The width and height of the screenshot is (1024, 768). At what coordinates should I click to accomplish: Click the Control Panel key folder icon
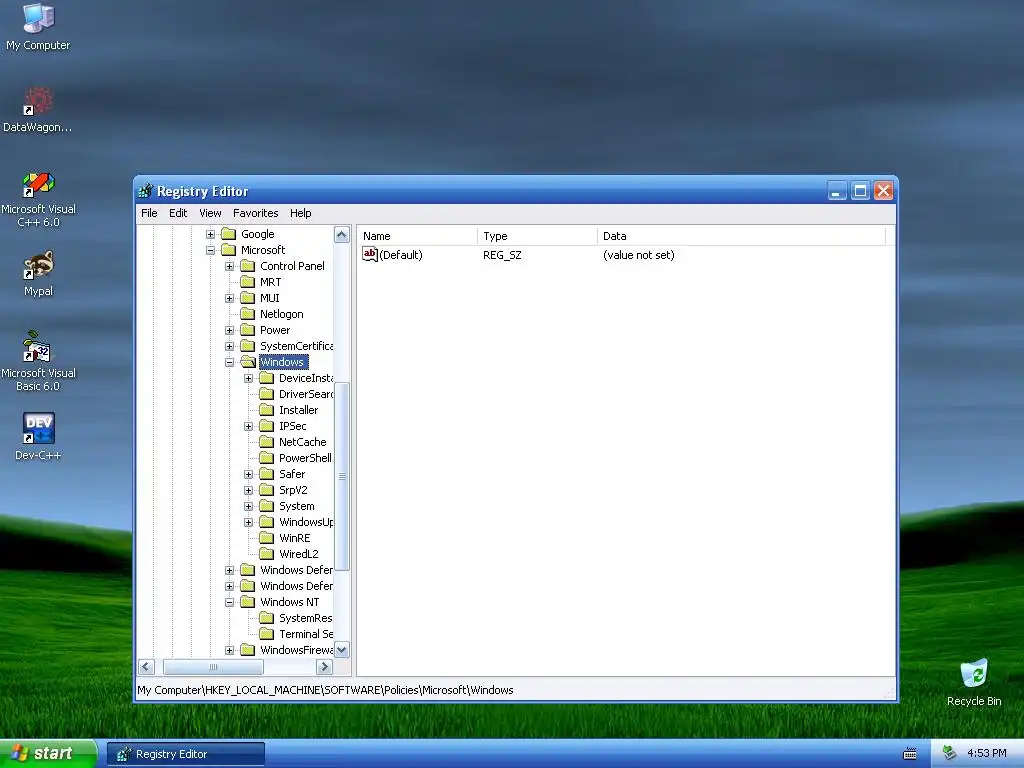pyautogui.click(x=248, y=266)
